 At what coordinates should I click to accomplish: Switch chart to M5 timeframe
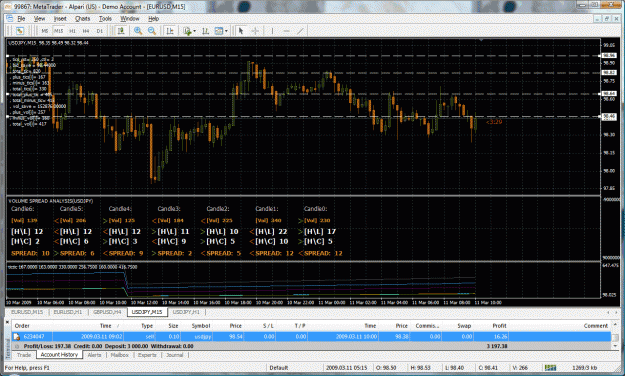(45, 31)
